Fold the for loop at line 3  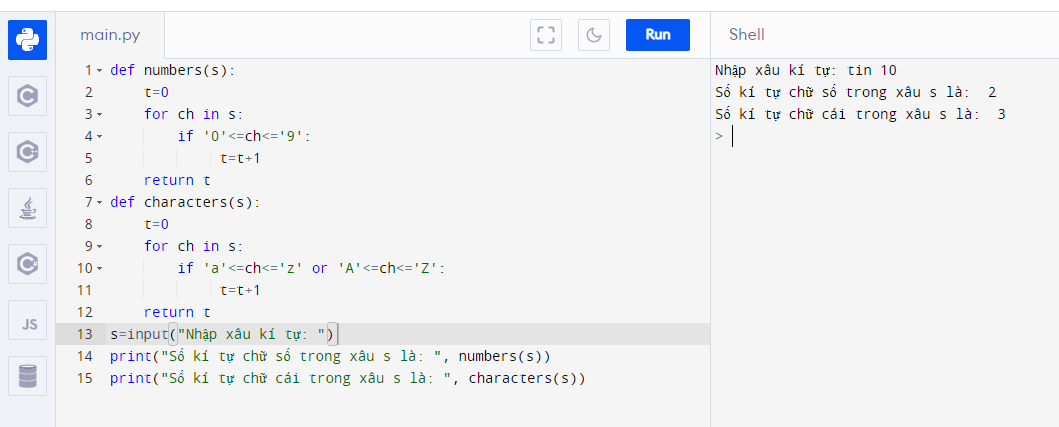100,115
